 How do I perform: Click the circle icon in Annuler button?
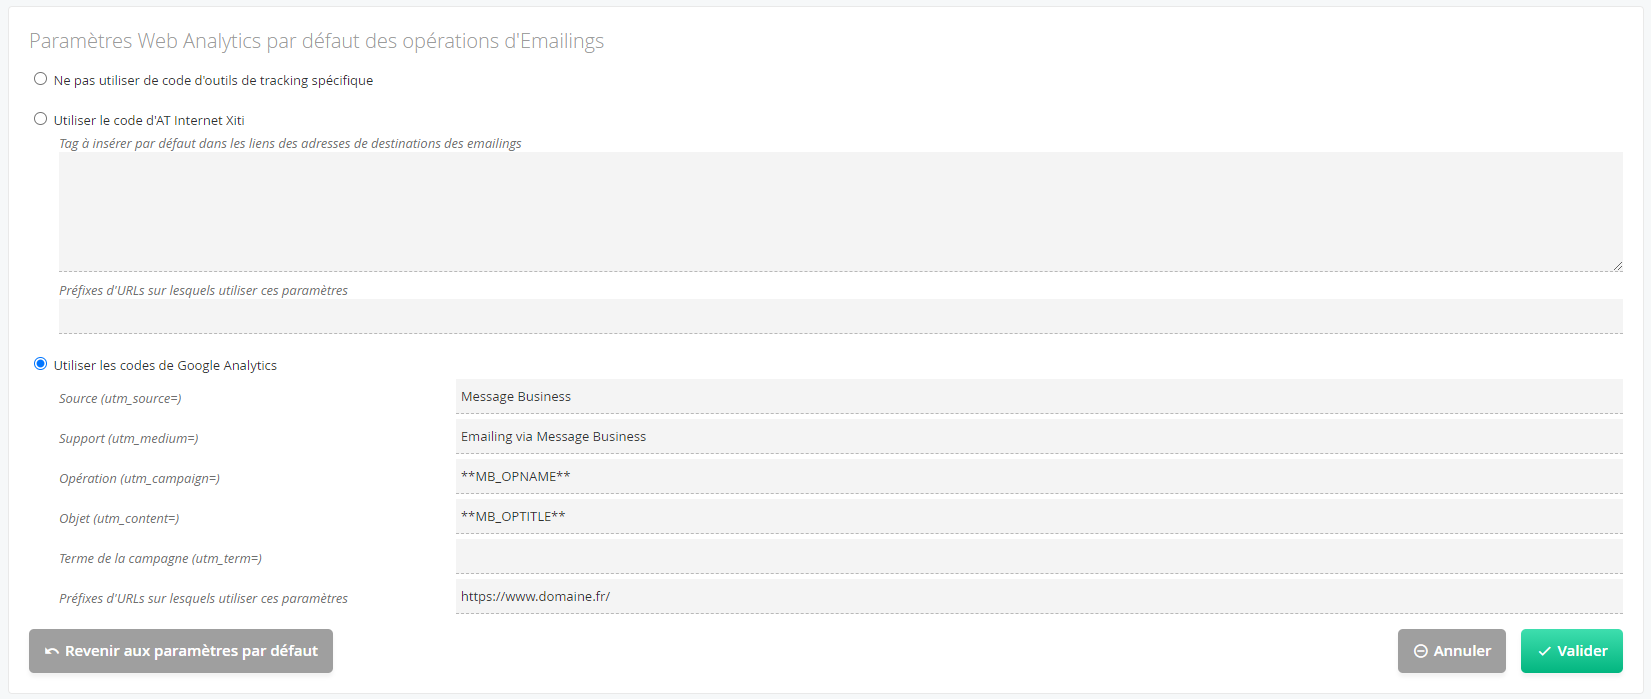pos(1420,651)
